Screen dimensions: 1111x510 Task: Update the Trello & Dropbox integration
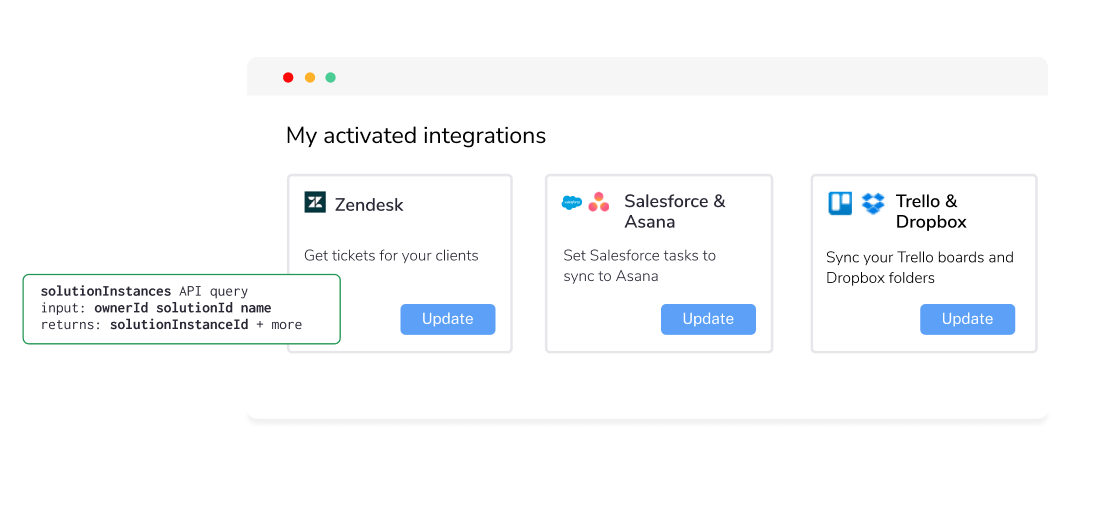coord(967,319)
